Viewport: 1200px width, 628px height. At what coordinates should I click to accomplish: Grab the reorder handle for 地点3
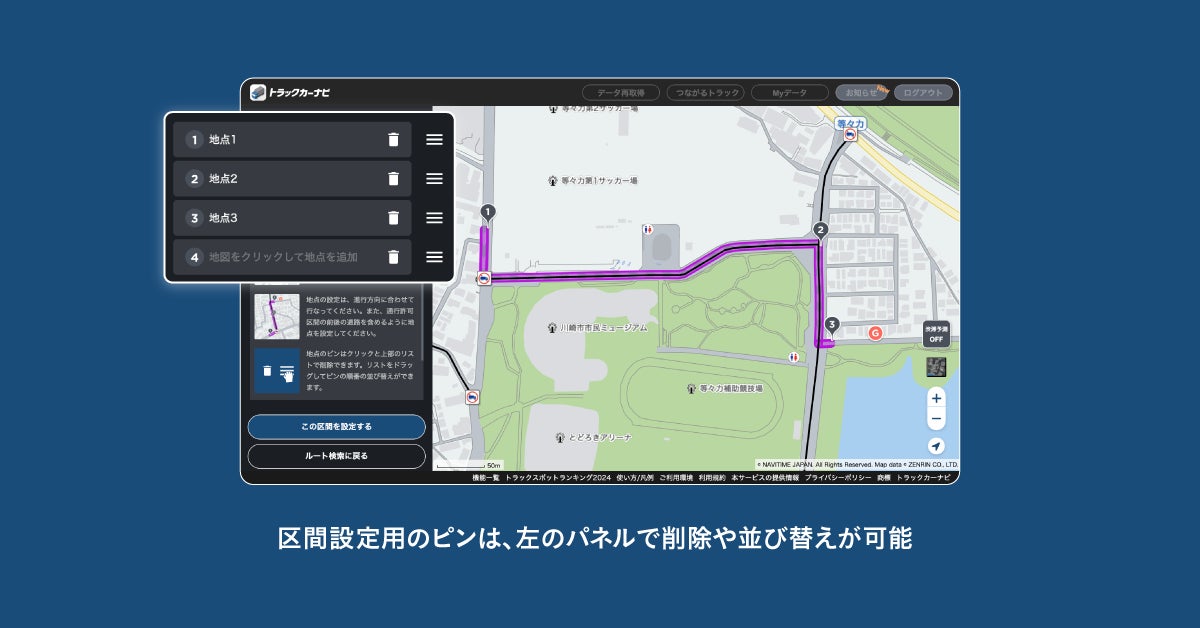(434, 218)
